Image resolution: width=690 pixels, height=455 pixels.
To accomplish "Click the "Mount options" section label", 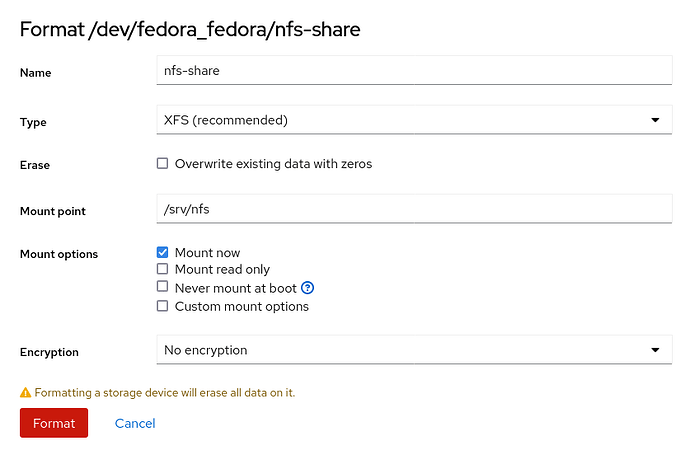I will click(59, 254).
